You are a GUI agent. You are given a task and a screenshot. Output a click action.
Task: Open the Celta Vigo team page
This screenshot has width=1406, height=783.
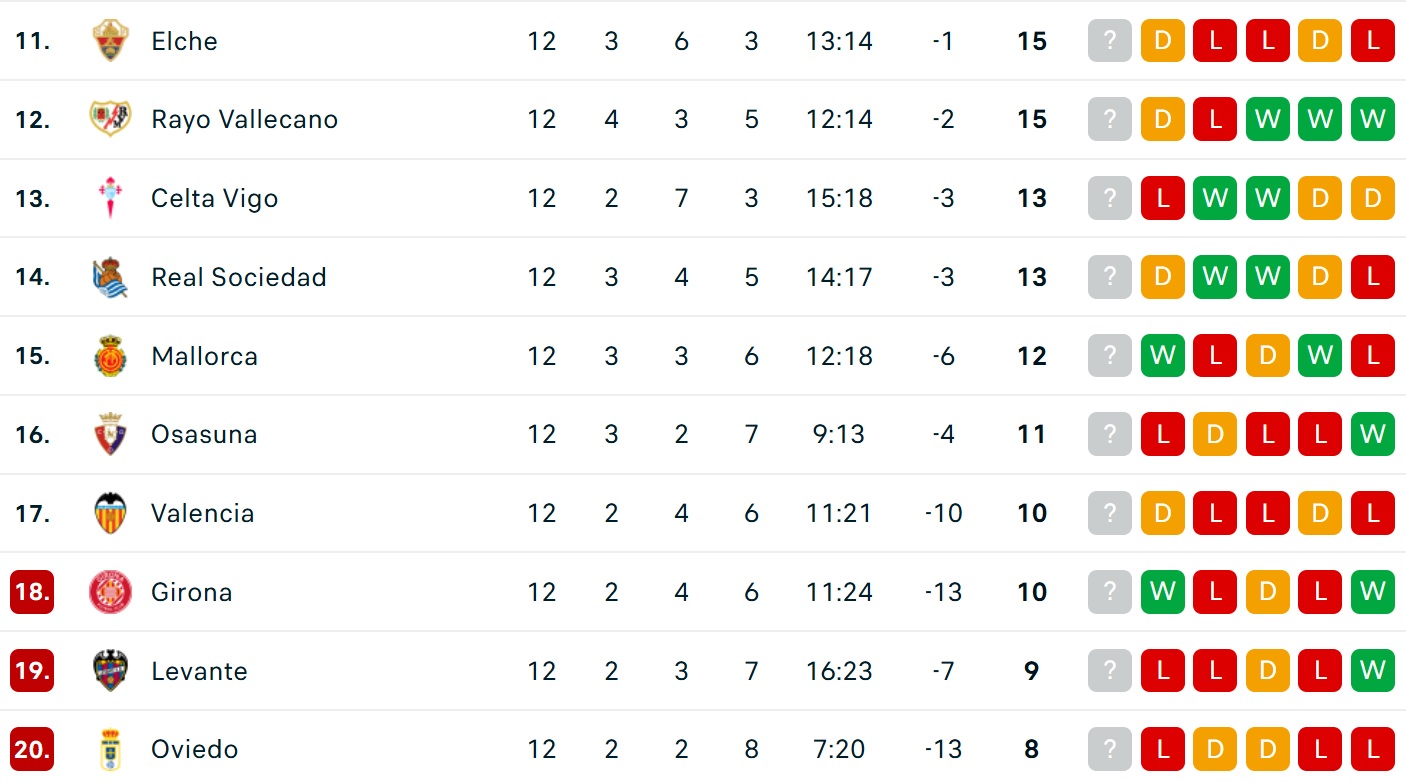(214, 198)
